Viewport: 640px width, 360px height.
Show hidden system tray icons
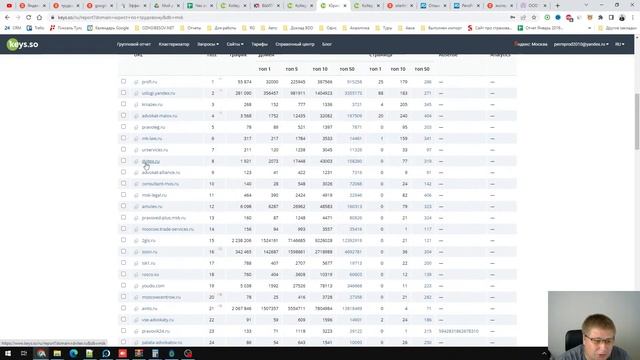(544, 353)
